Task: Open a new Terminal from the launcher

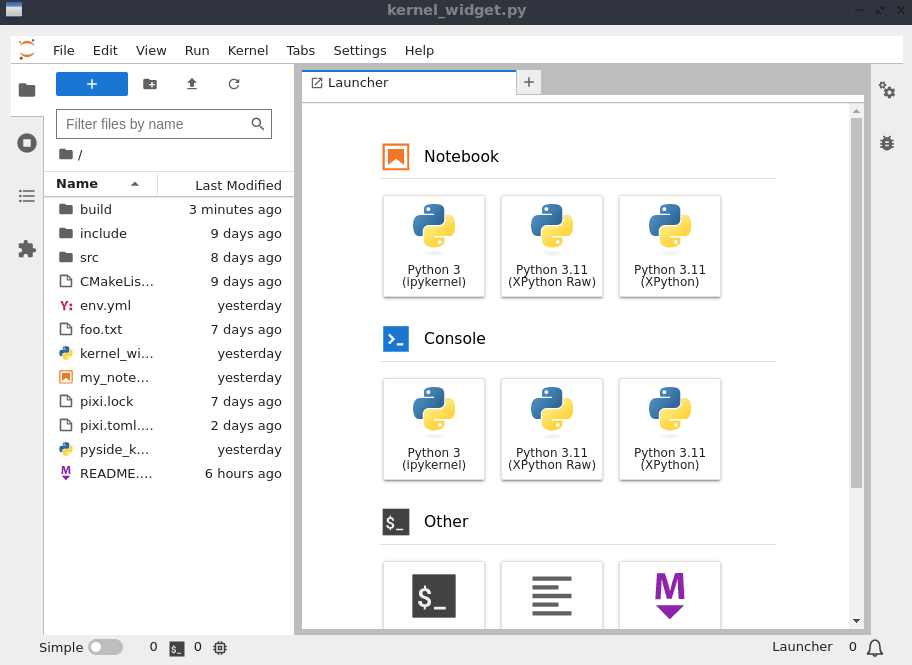Action: pos(434,595)
